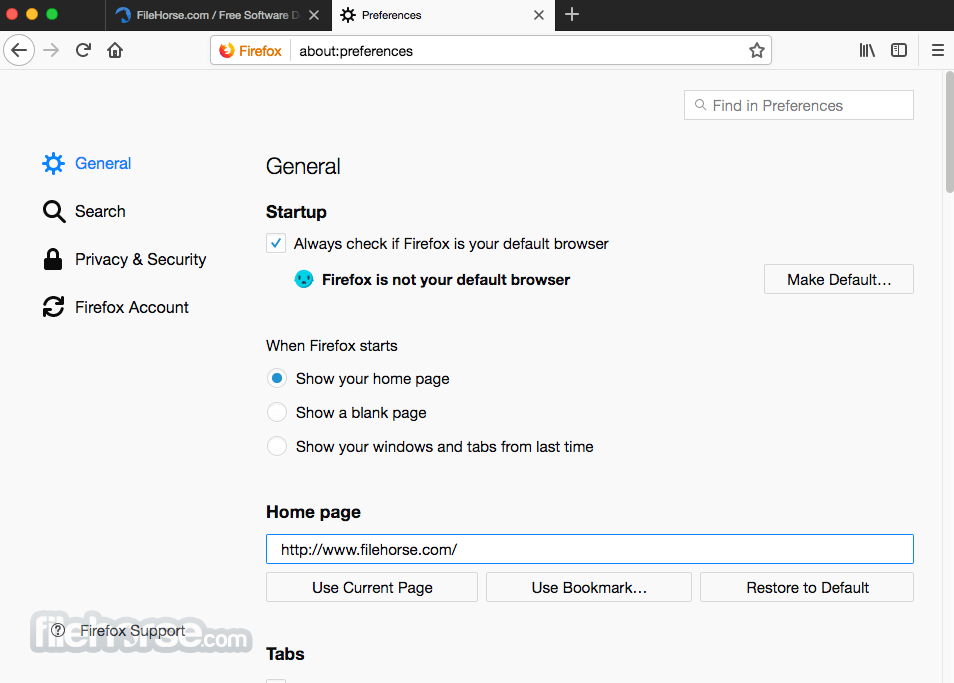Uncheck Always check if Firefox is default browser
The width and height of the screenshot is (954, 683).
pyautogui.click(x=276, y=243)
